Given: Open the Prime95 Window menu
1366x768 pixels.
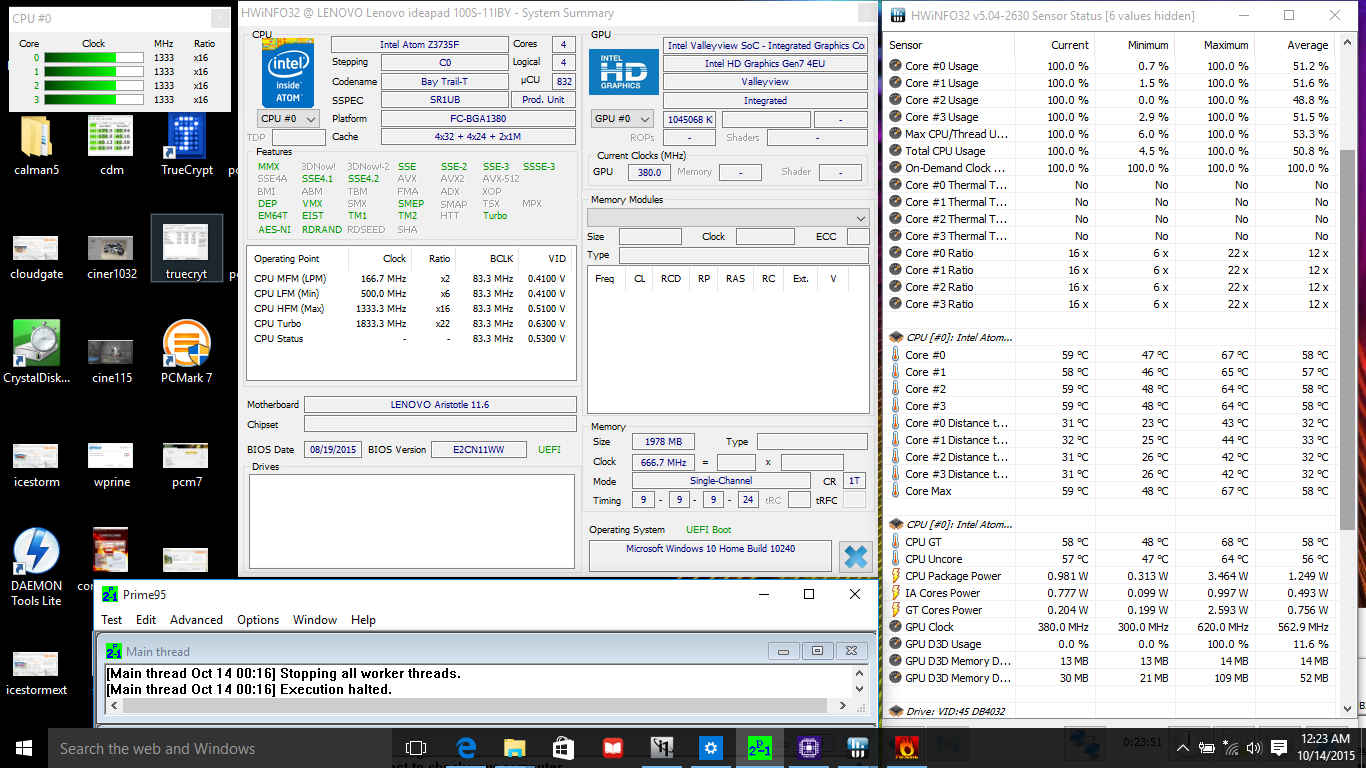Looking at the screenshot, I should [x=315, y=620].
